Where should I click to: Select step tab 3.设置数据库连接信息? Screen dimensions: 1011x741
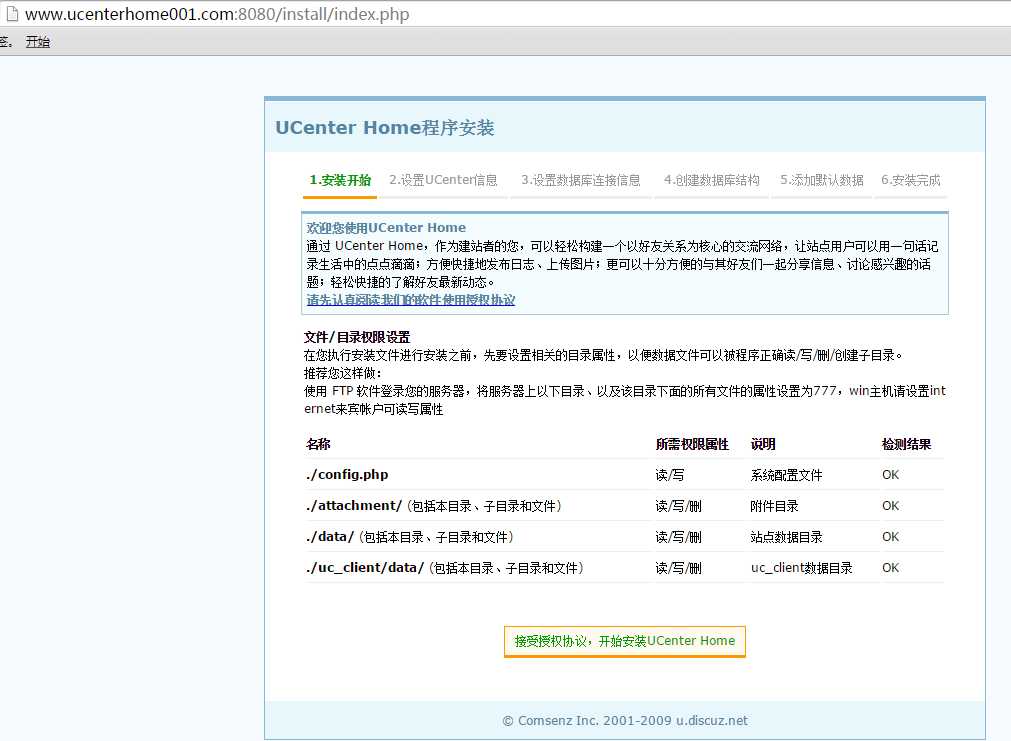tap(581, 180)
